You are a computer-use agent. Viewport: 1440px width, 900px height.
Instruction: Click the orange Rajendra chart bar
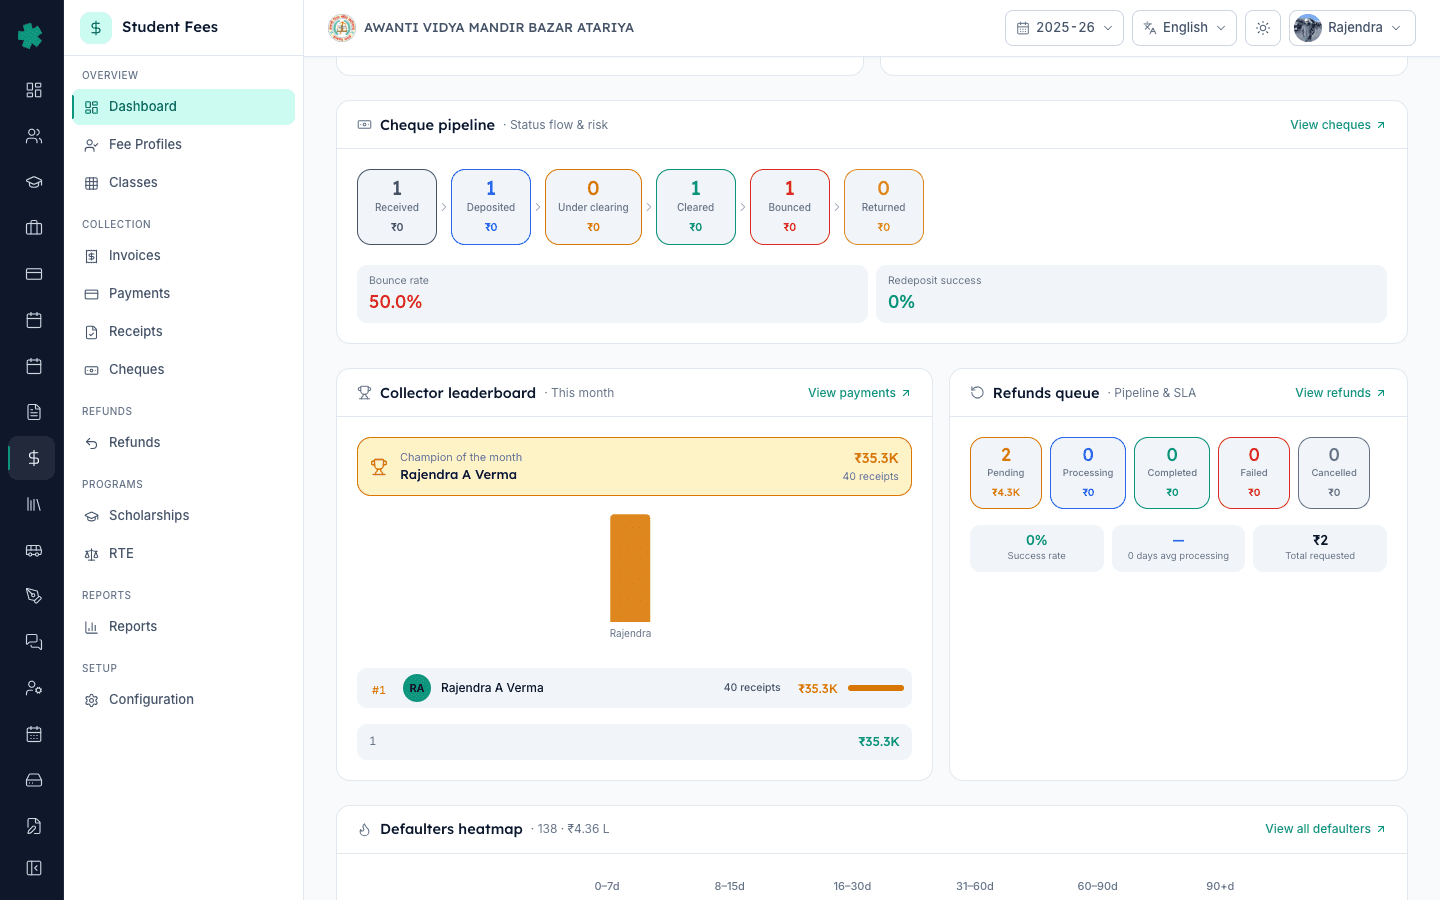click(x=630, y=568)
